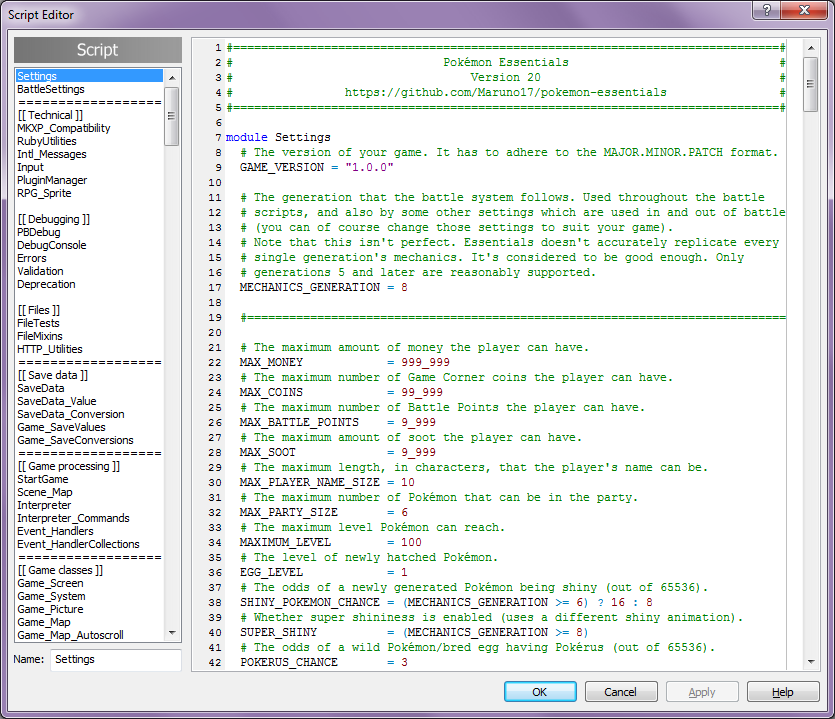Open the SaveData_Conversion script
The image size is (835, 719).
coord(71,414)
